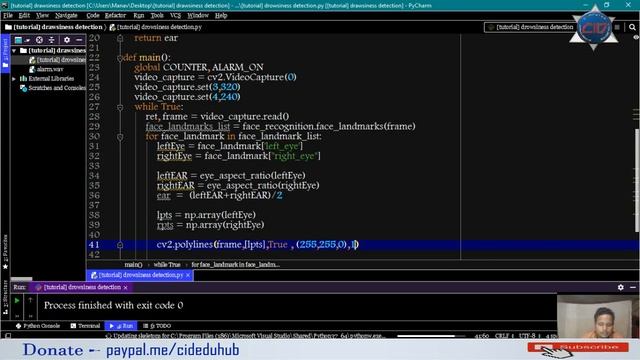Open the Terminal tool window
Viewport: 640px width, 360px height.
click(x=85, y=326)
